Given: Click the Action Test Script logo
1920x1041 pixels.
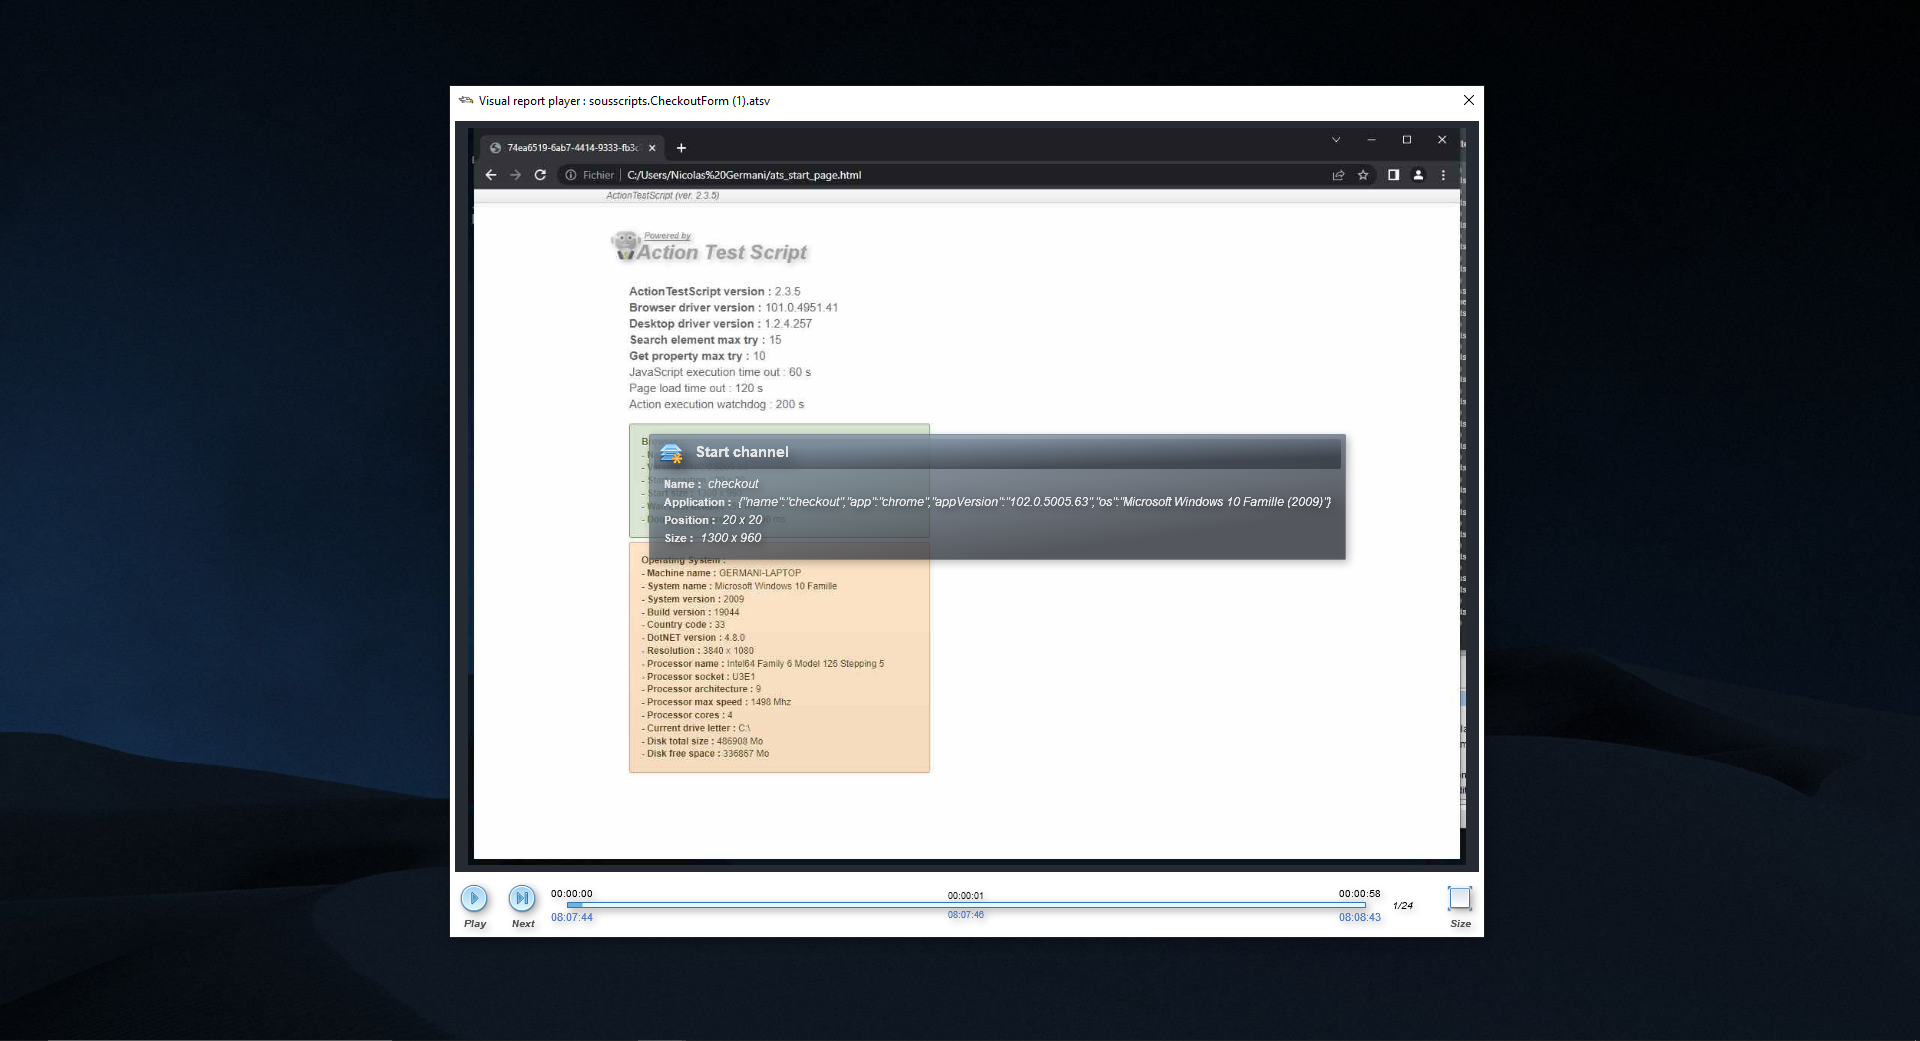Looking at the screenshot, I should 709,248.
